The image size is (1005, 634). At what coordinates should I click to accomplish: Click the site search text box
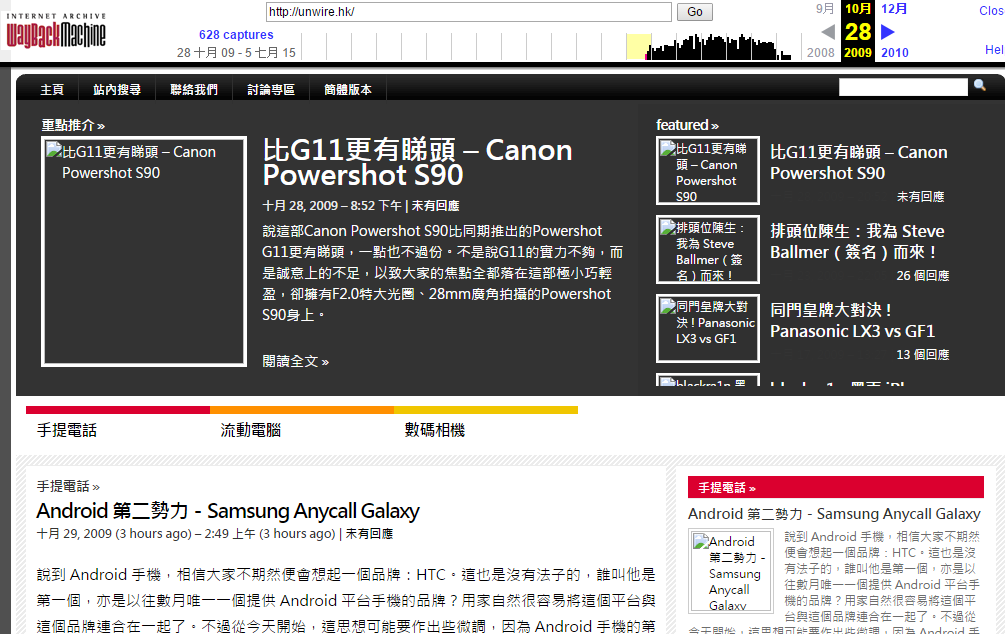click(903, 88)
